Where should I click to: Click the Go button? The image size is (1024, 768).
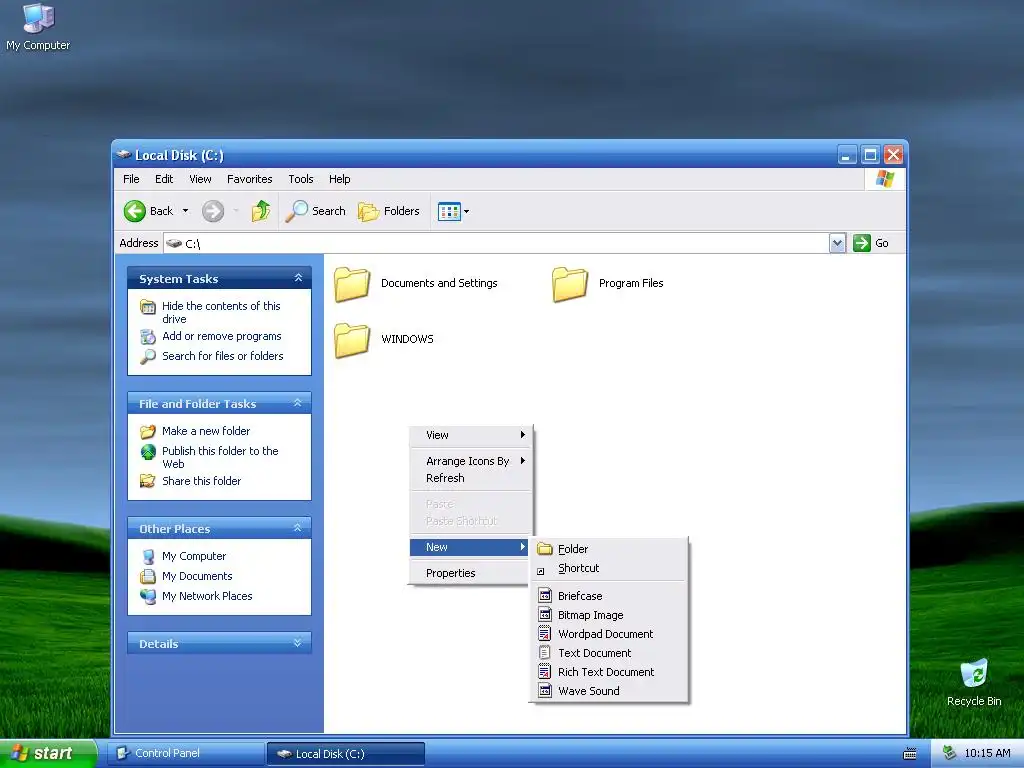tap(871, 244)
